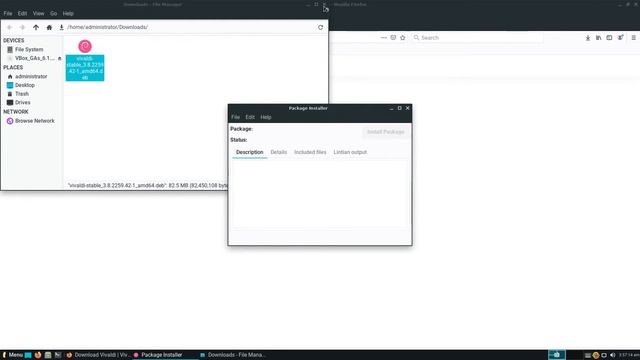Minimize the Package Installer window
Screen dimensions: 640x360
[391, 108]
